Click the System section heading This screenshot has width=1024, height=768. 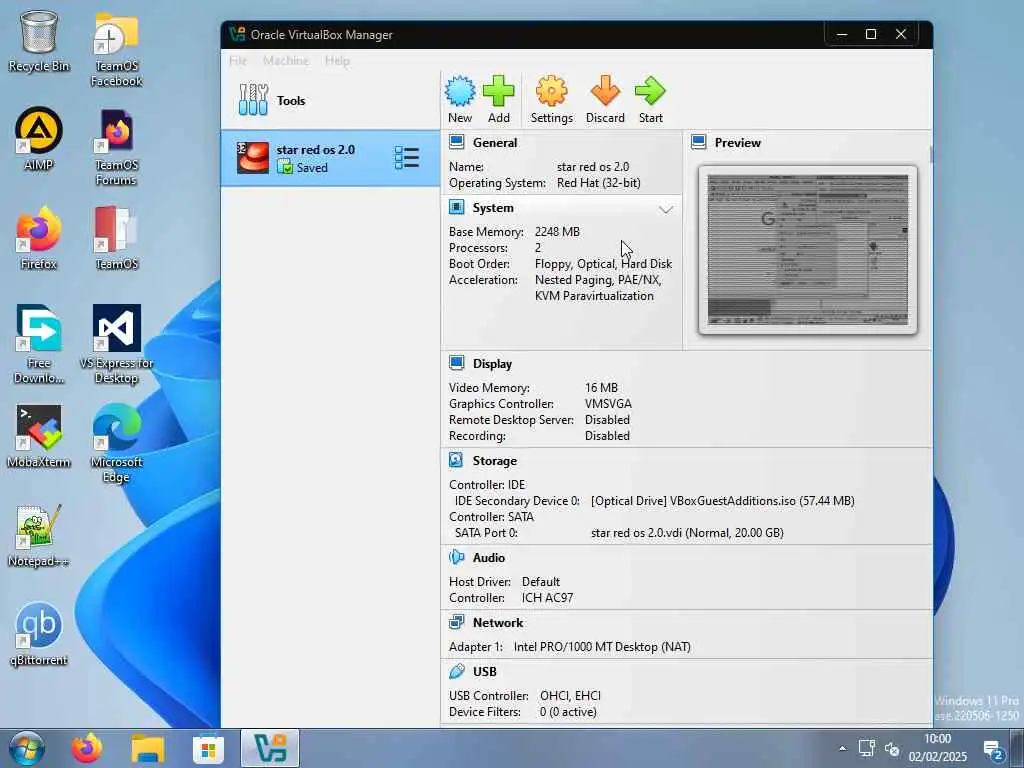point(493,208)
